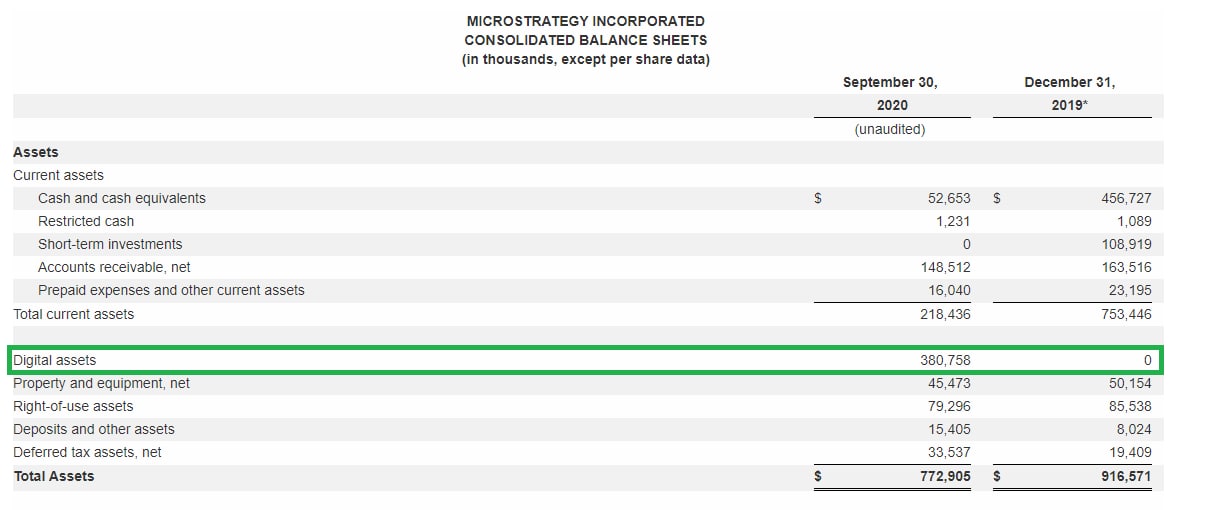Click the Digital assets row label
Viewport: 1216px width, 510px height.
[x=55, y=360]
